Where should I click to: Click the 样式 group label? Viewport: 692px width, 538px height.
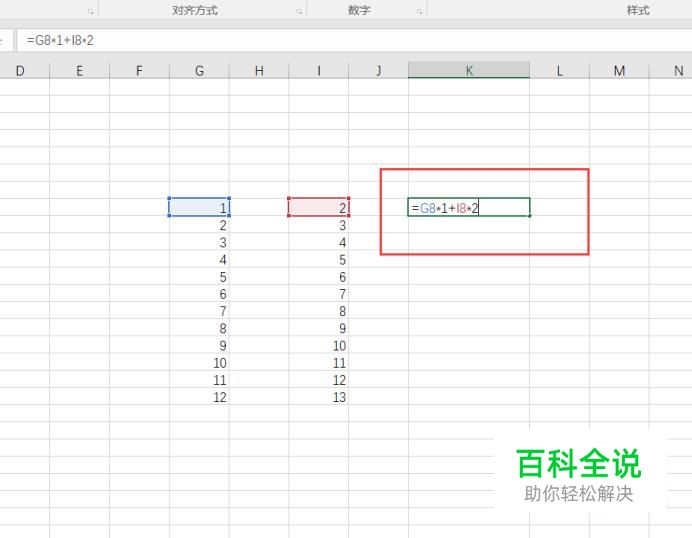pos(638,10)
